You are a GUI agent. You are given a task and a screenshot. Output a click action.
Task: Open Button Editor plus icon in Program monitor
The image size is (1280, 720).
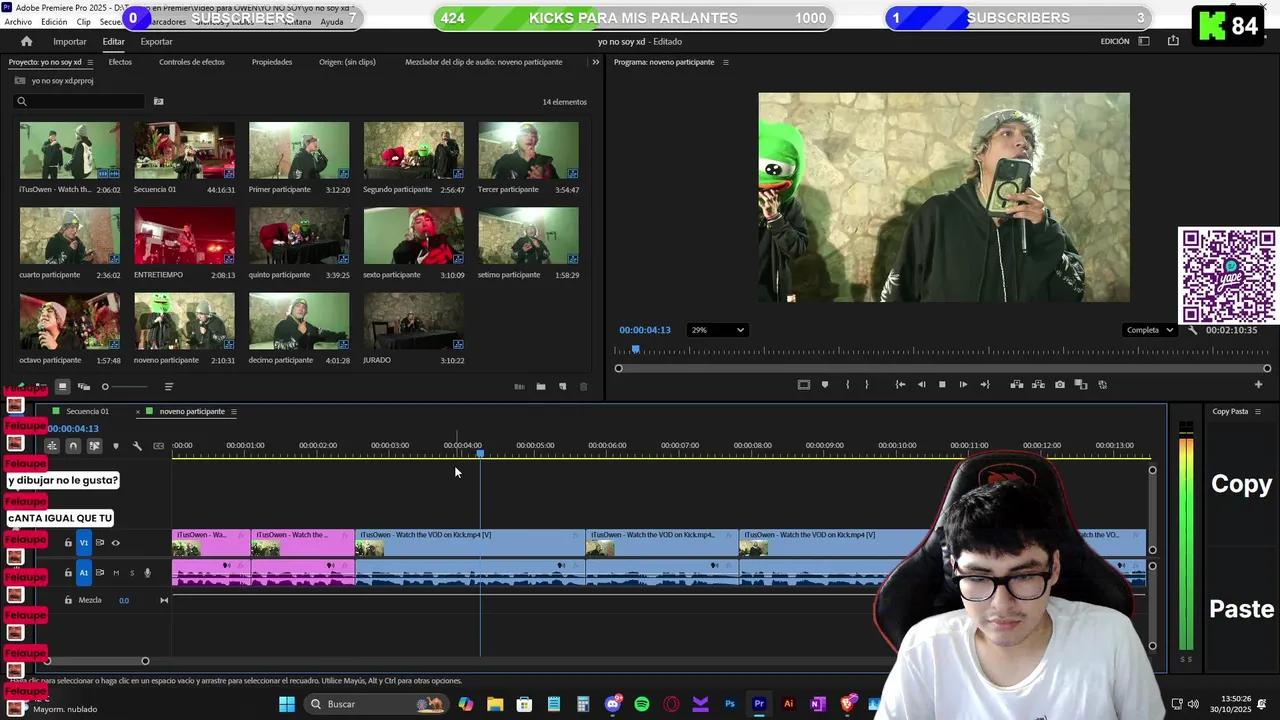(x=1259, y=385)
